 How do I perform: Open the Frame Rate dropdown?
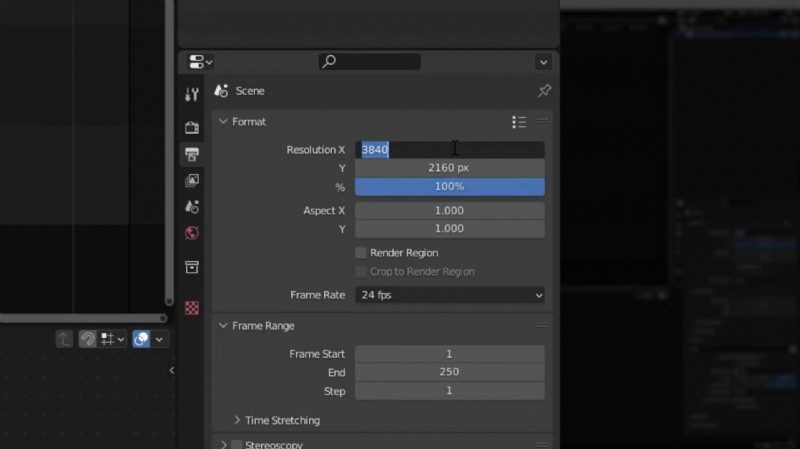[x=450, y=295]
